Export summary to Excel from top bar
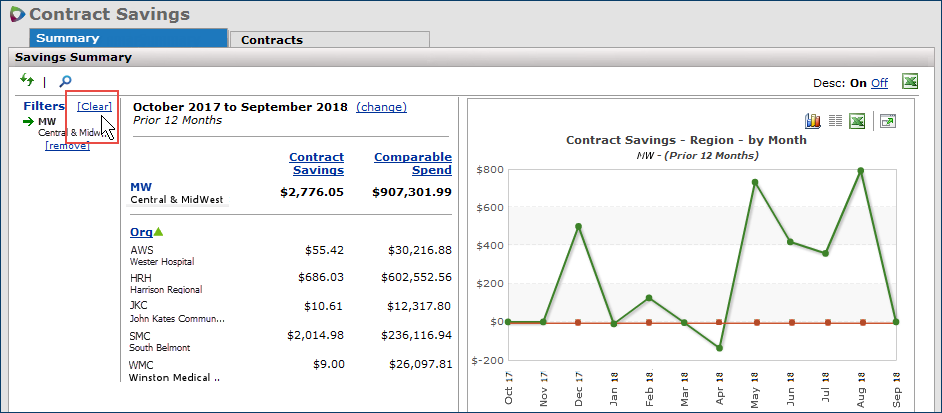Screen dimensions: 942x413 pos(910,82)
